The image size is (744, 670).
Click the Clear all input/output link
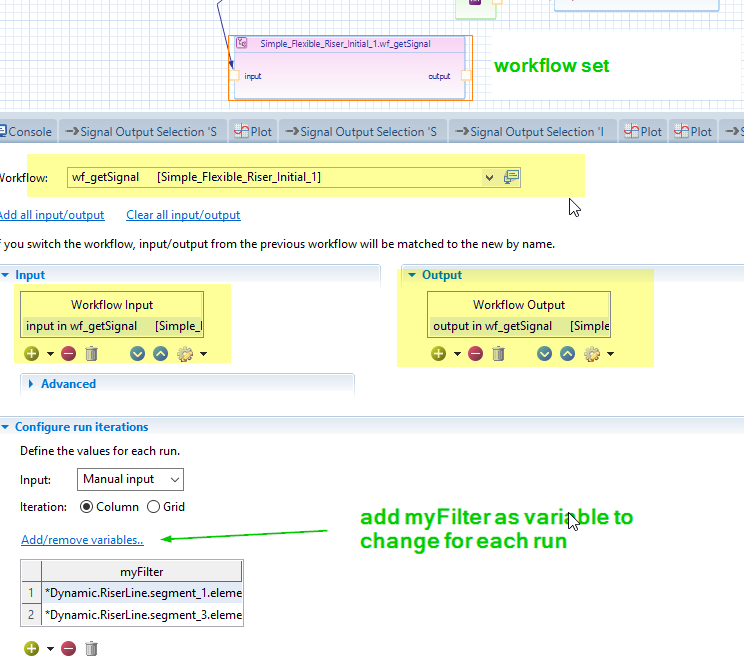pyautogui.click(x=183, y=215)
